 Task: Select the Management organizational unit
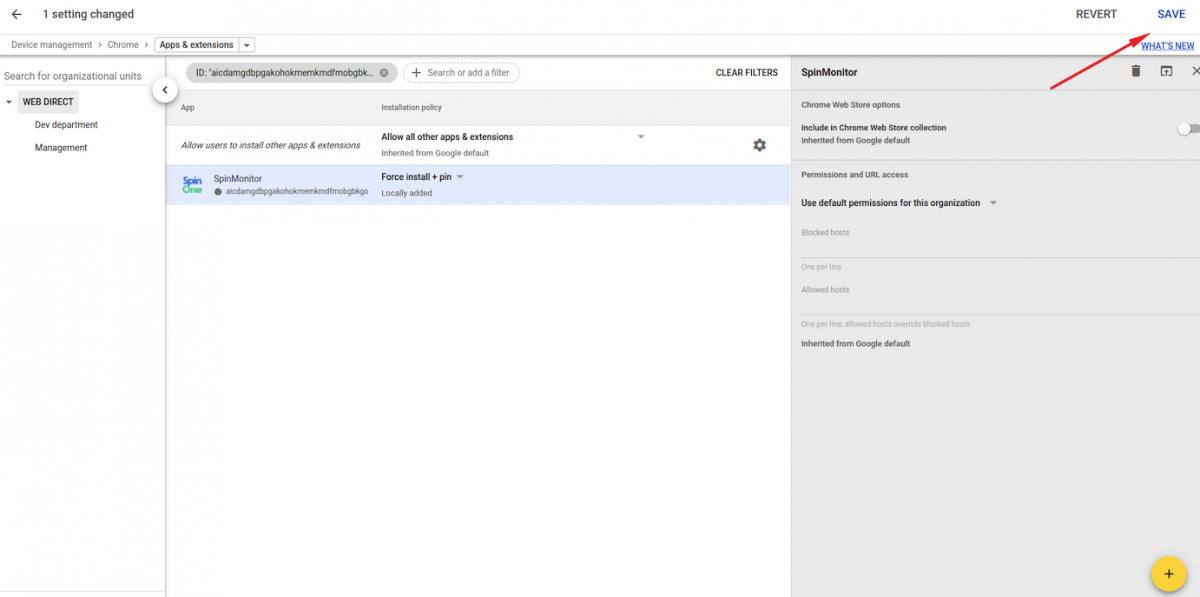coord(61,148)
